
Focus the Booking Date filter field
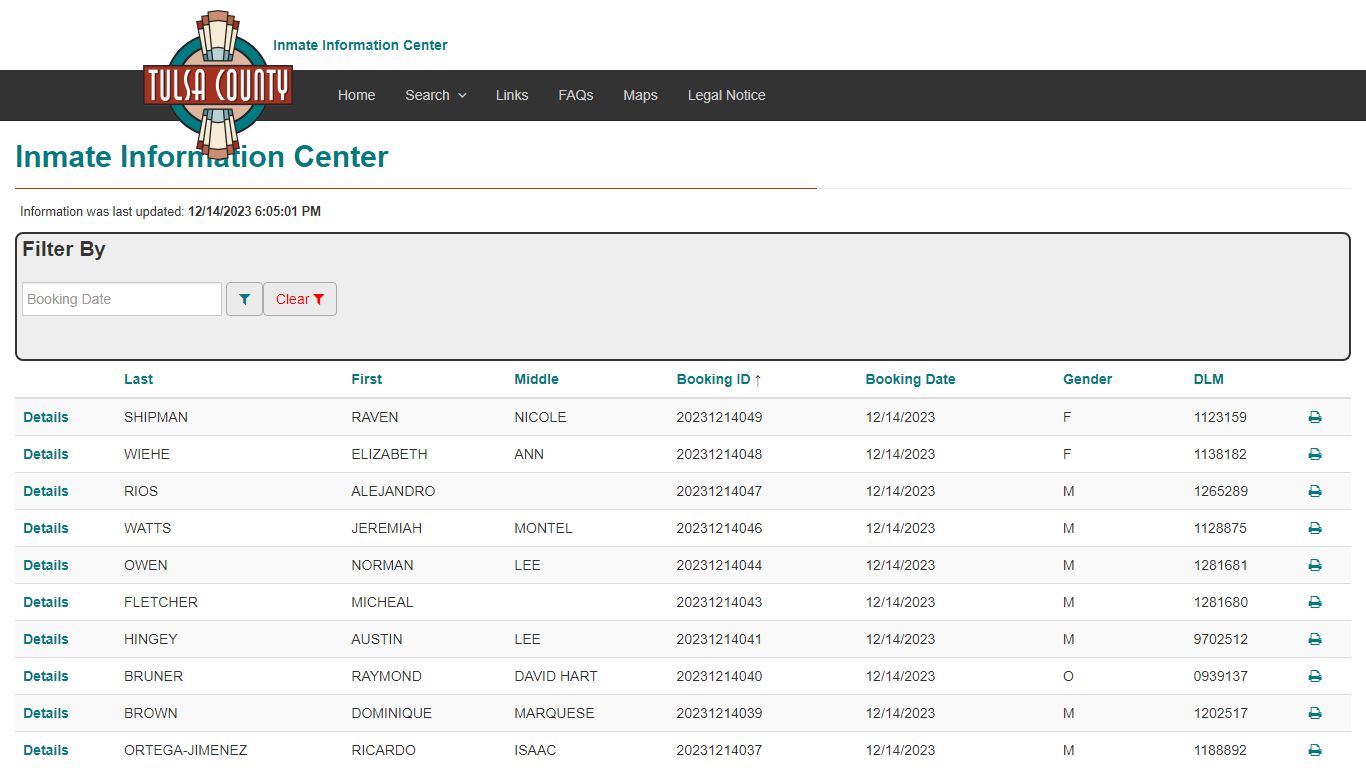tap(122, 299)
